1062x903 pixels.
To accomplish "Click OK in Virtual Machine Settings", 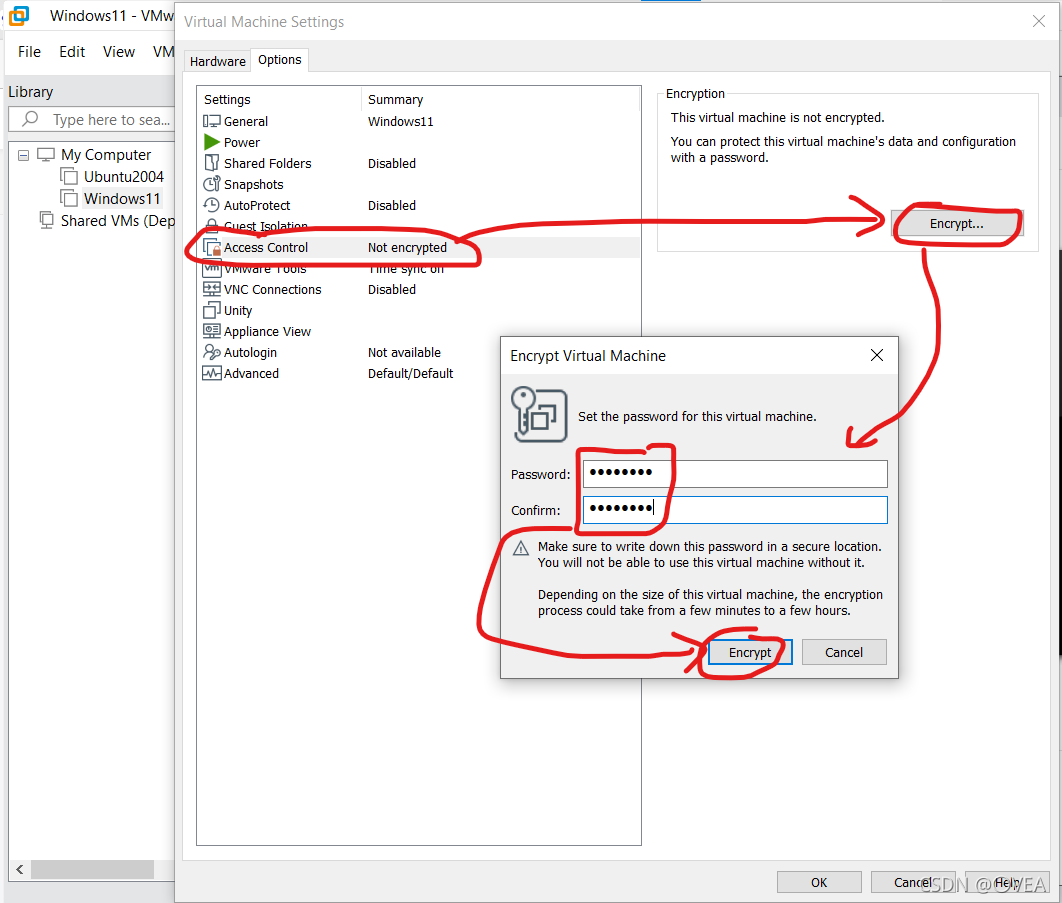I will tap(819, 882).
